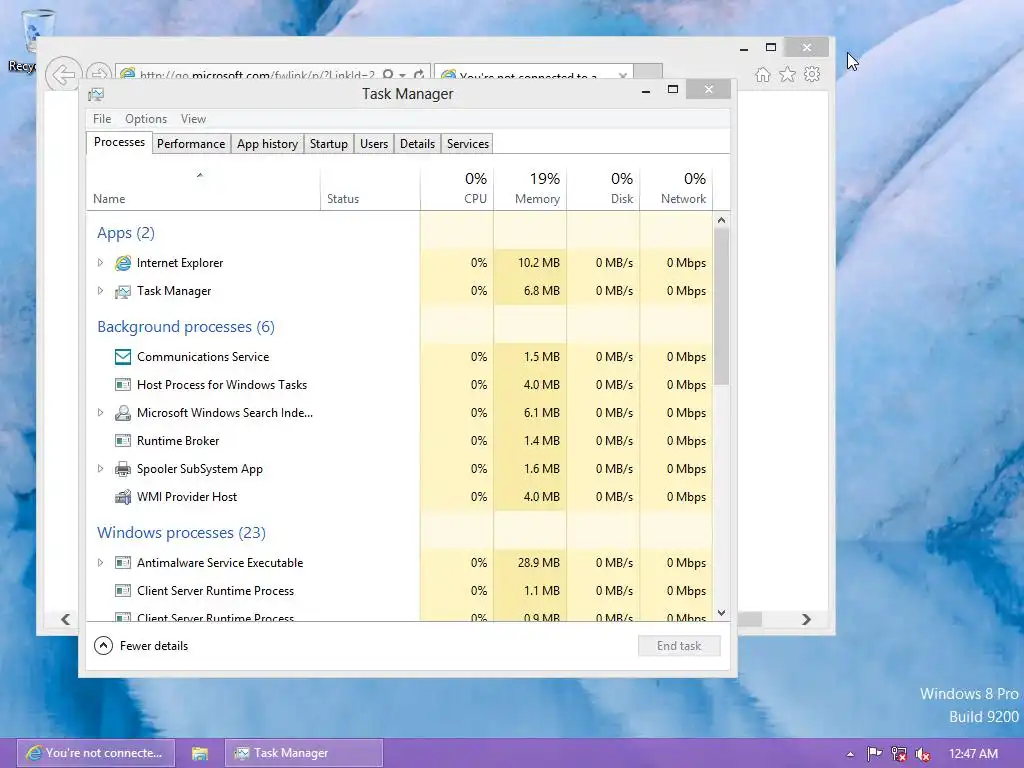
Task: Sort by the Name column header
Action: click(203, 188)
